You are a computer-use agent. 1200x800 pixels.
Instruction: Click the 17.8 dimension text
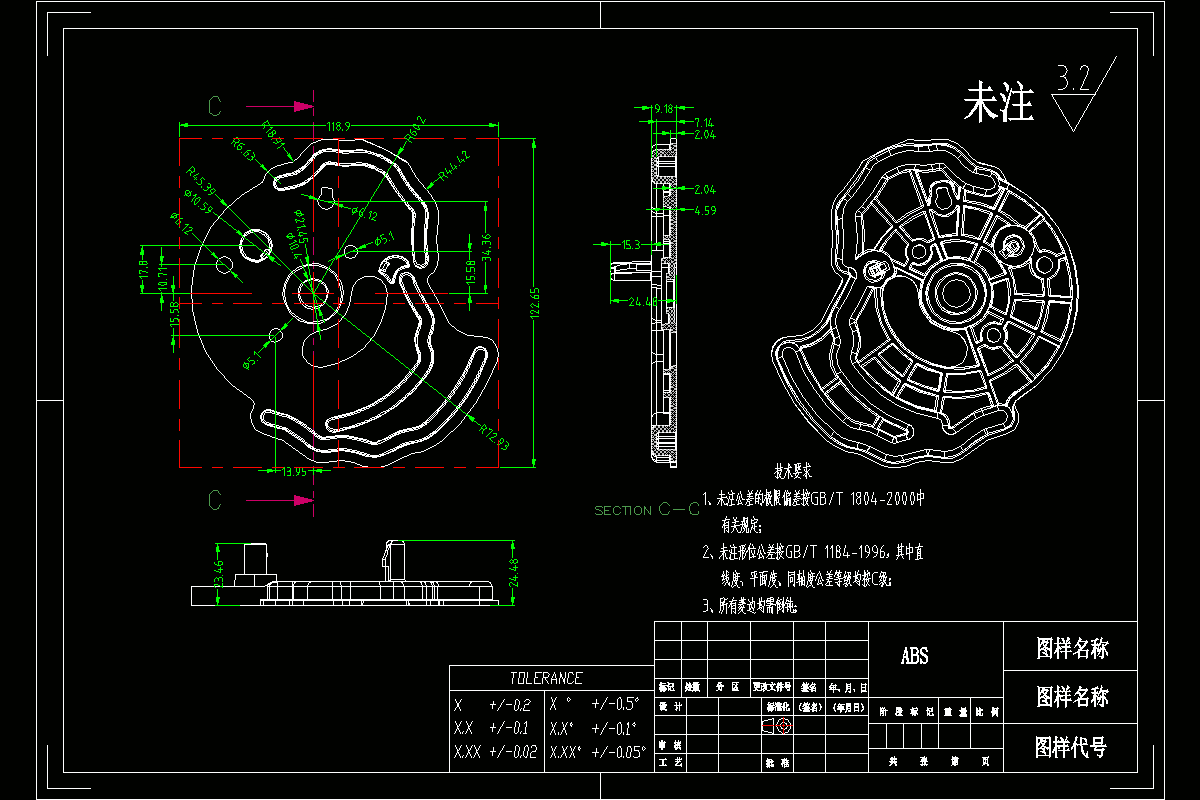143,268
